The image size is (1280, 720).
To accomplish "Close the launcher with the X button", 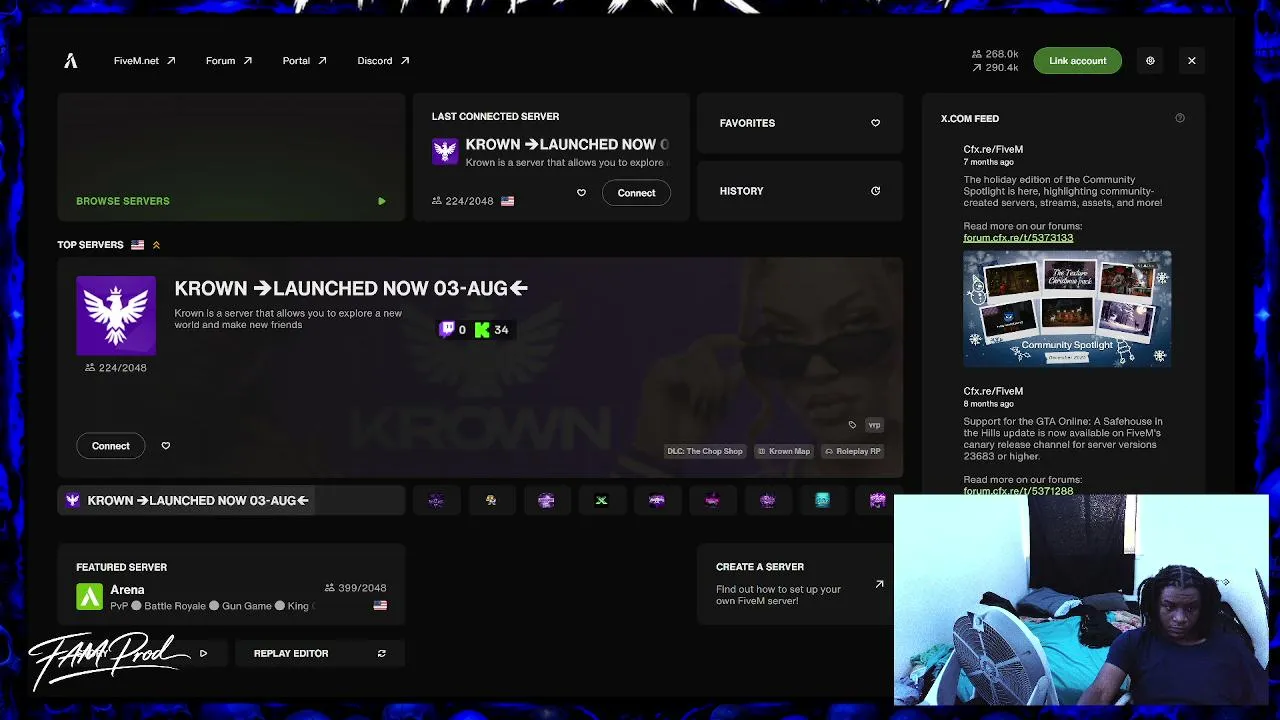I will pos(1192,61).
